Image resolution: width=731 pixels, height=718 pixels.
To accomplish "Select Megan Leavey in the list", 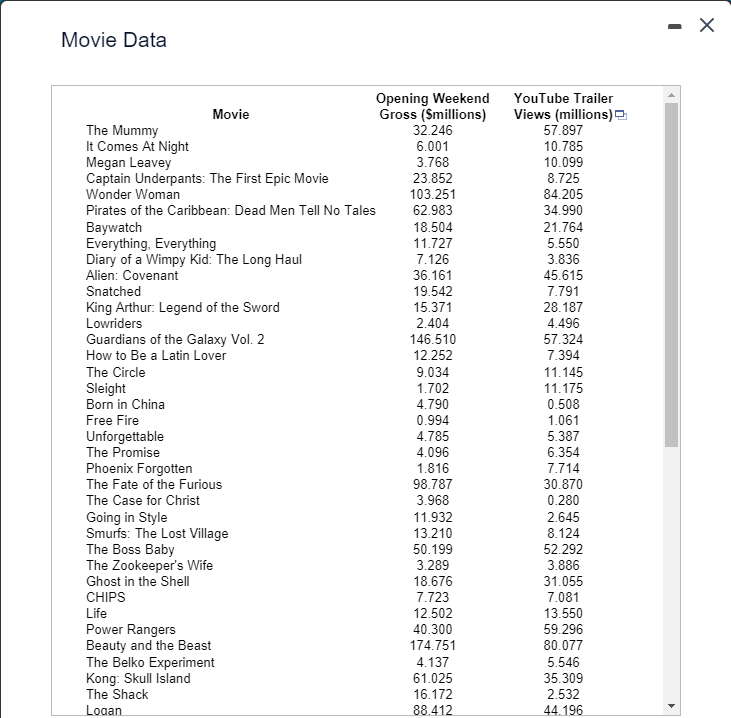I will point(129,162).
